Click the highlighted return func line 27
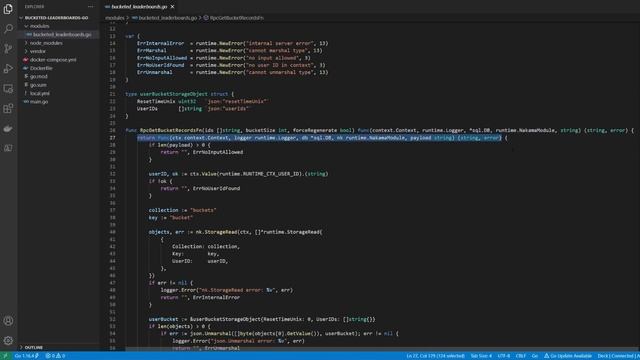 pyautogui.click(x=319, y=138)
